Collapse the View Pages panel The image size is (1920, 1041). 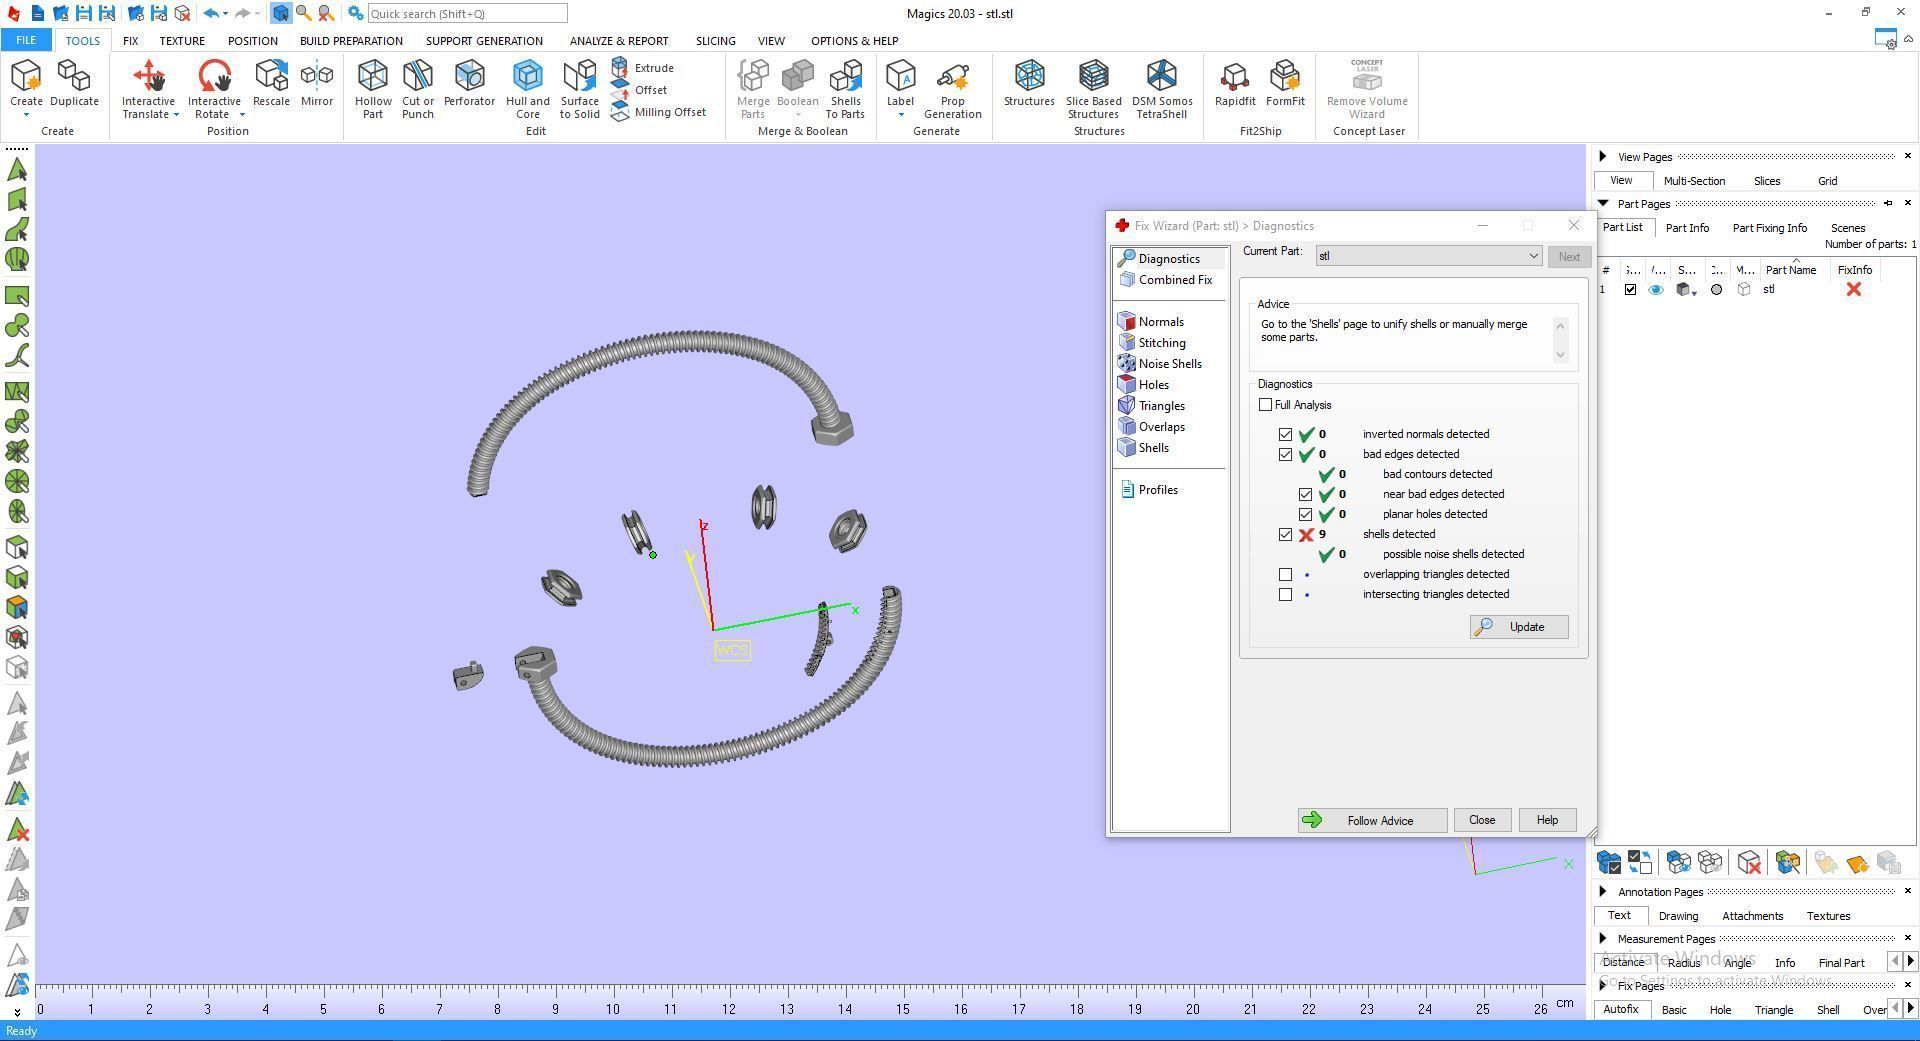[1603, 157]
